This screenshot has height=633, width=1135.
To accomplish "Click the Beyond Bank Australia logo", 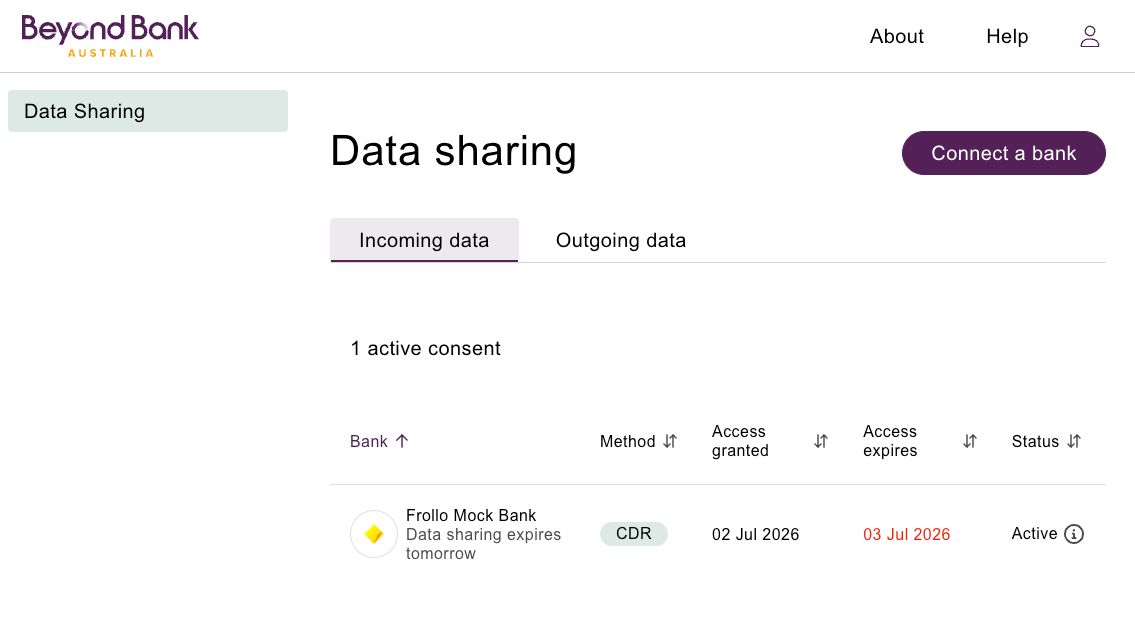I will click(110, 36).
